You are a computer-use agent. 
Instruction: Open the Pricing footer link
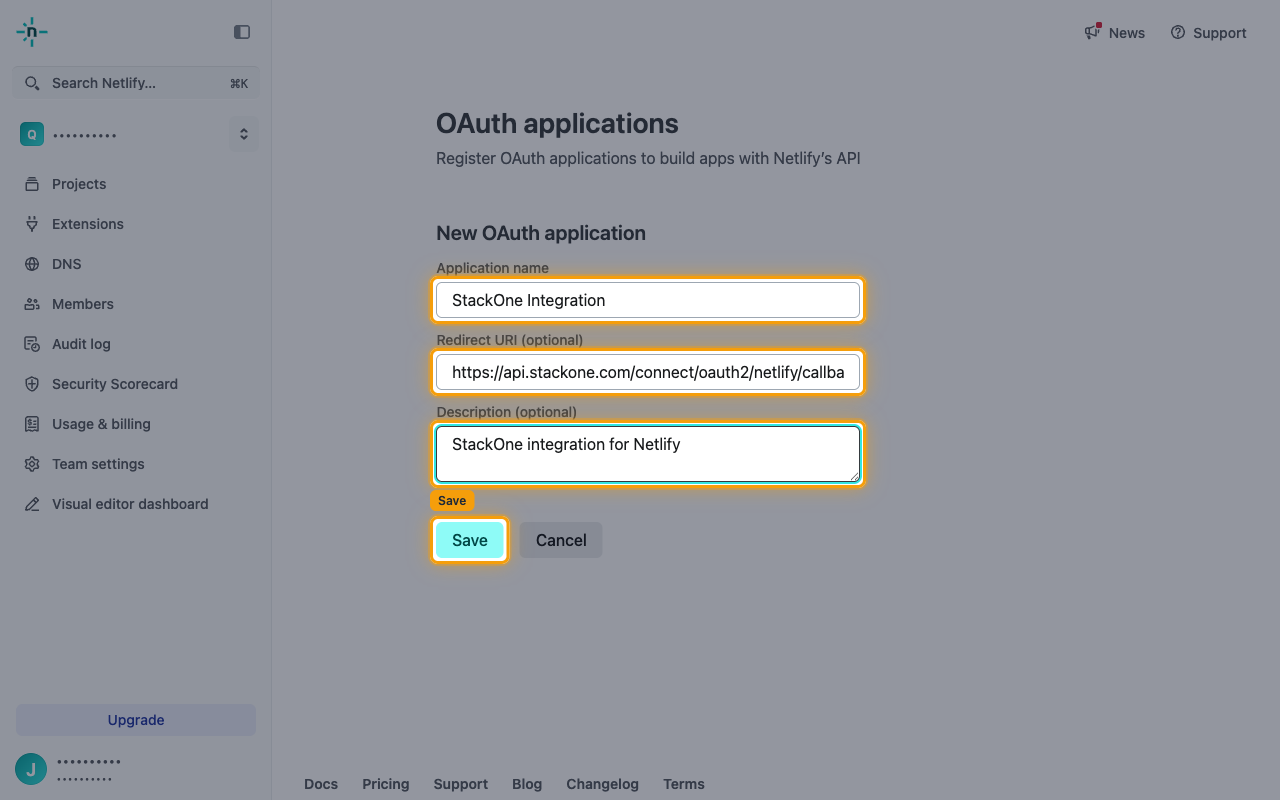click(x=386, y=784)
